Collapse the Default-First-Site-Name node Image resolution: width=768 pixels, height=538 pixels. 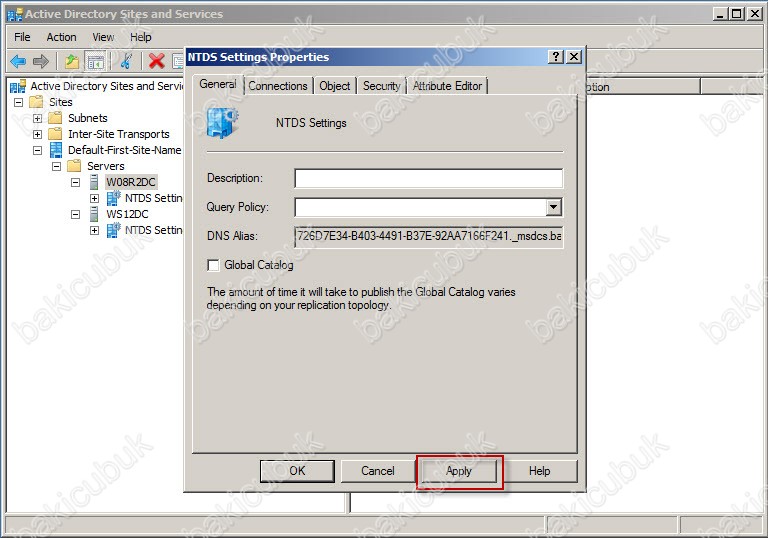pos(37,150)
